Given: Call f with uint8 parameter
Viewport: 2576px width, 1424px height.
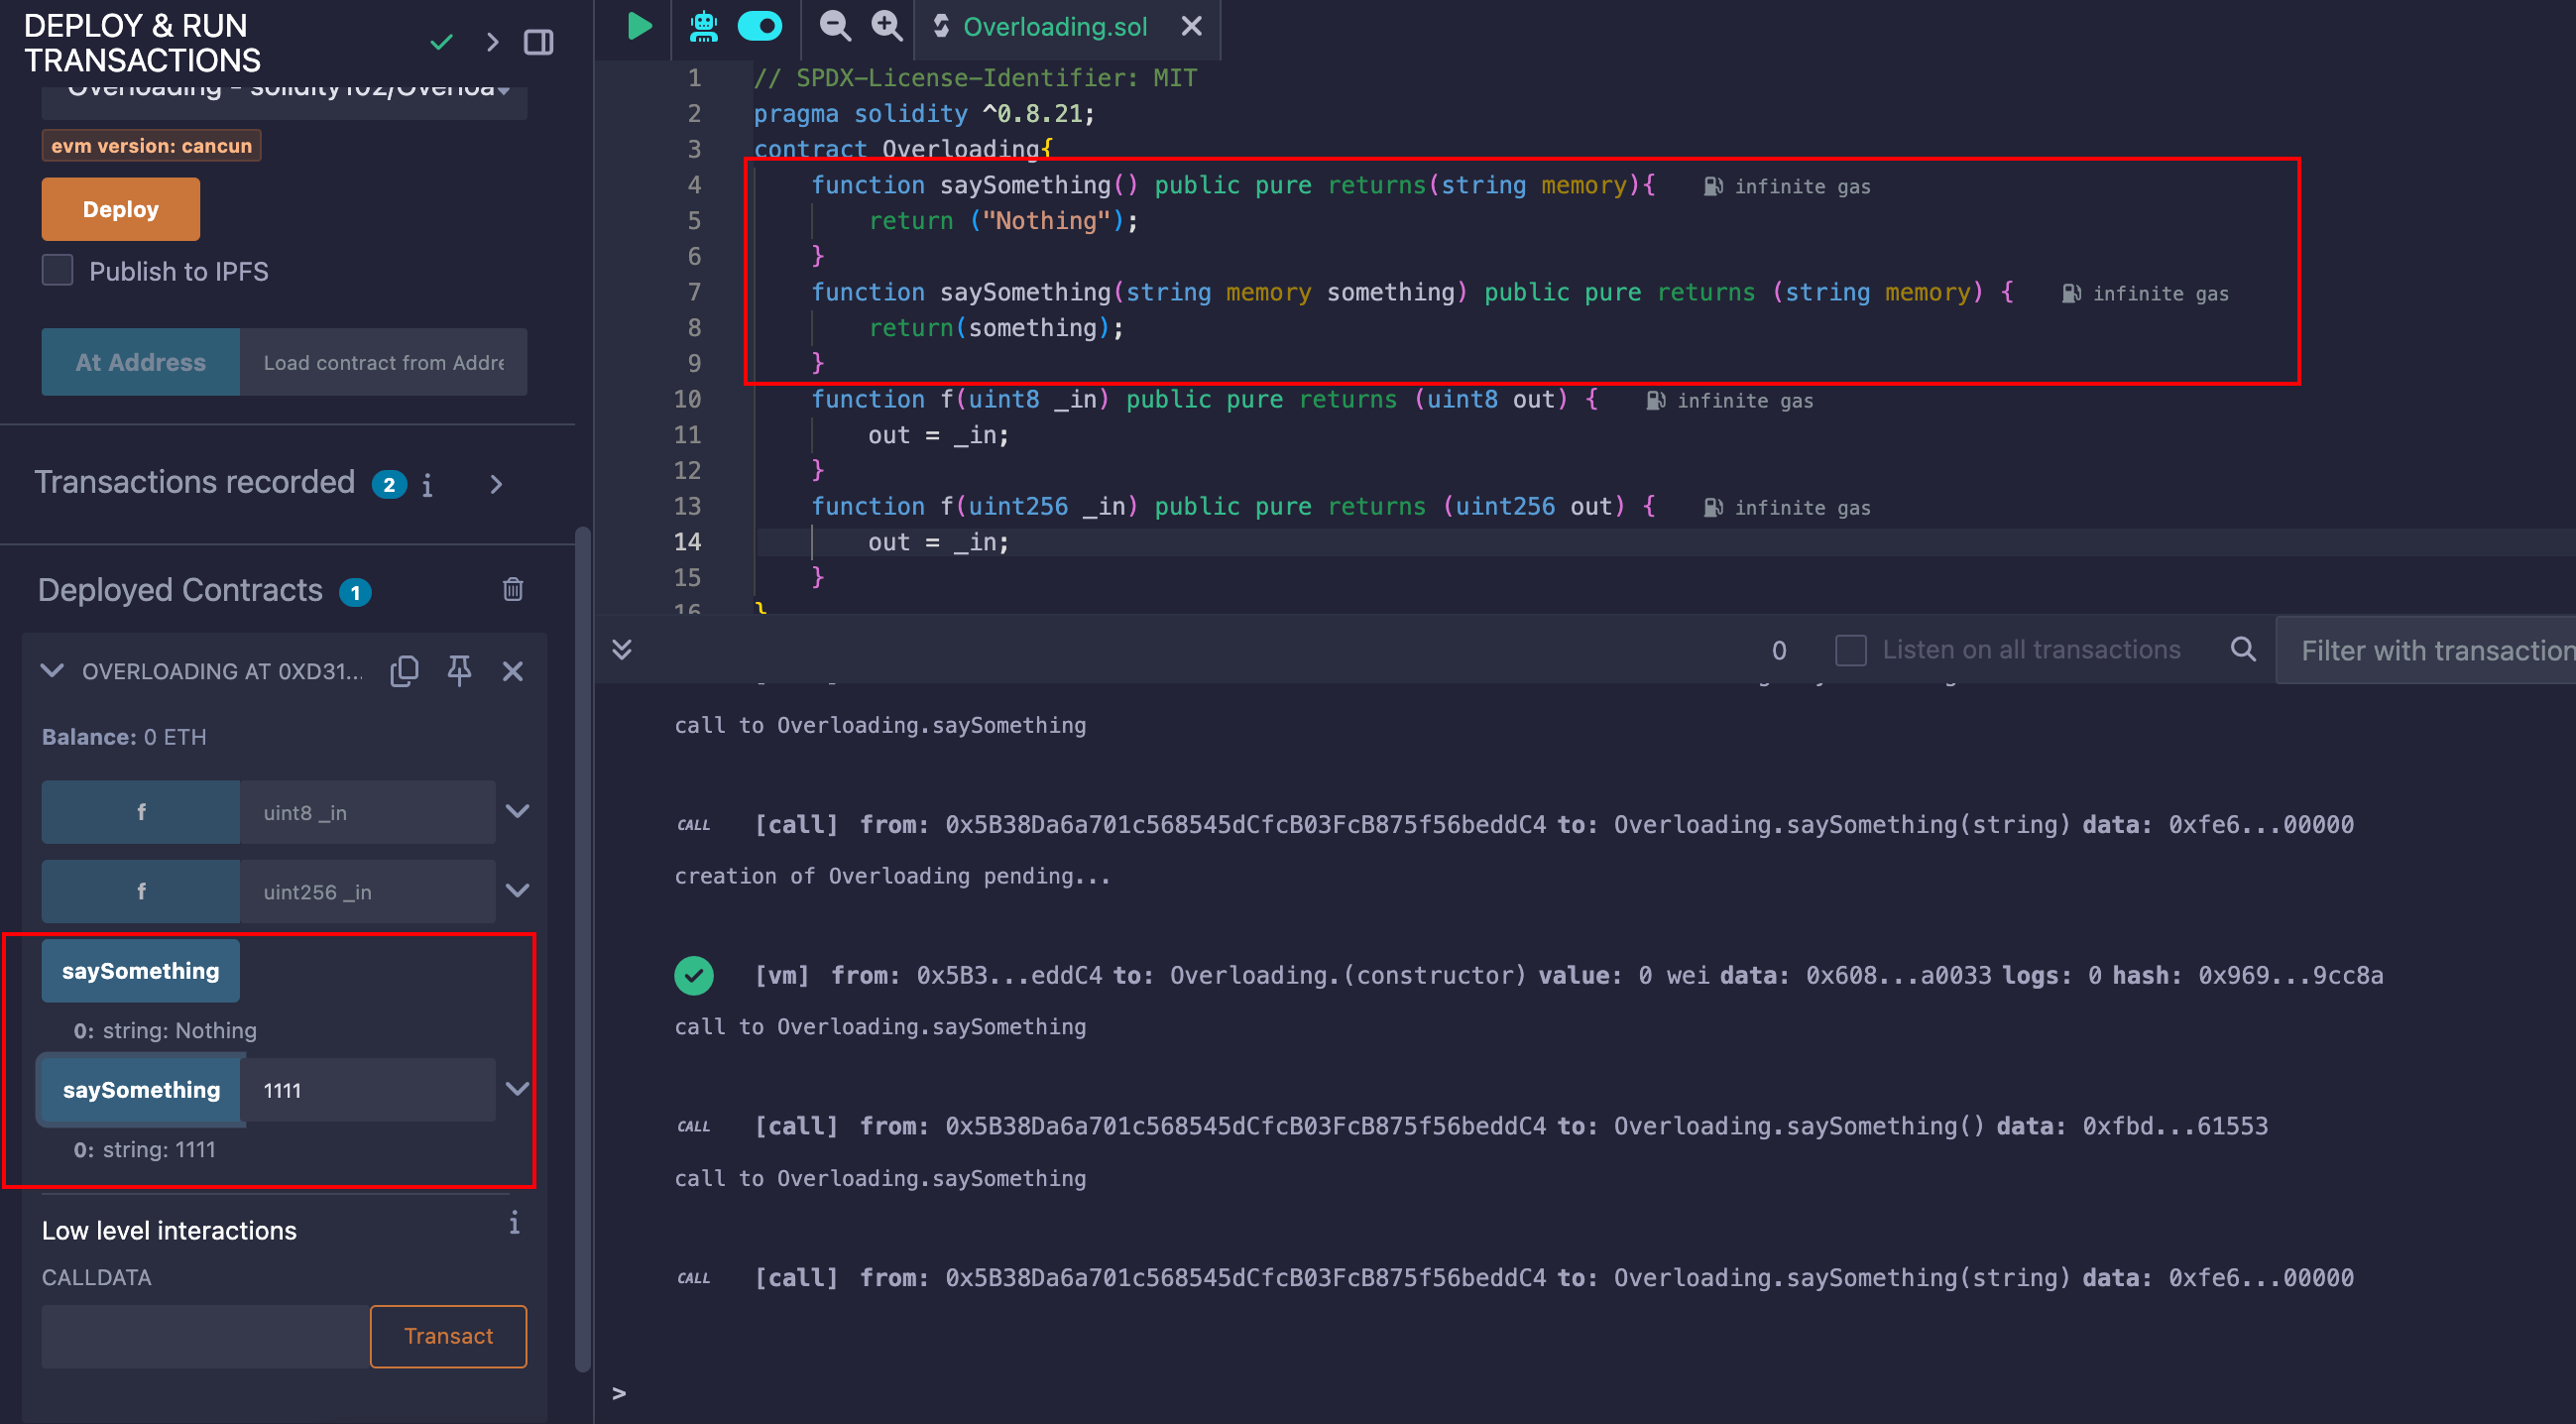Looking at the screenshot, I should (x=141, y=812).
